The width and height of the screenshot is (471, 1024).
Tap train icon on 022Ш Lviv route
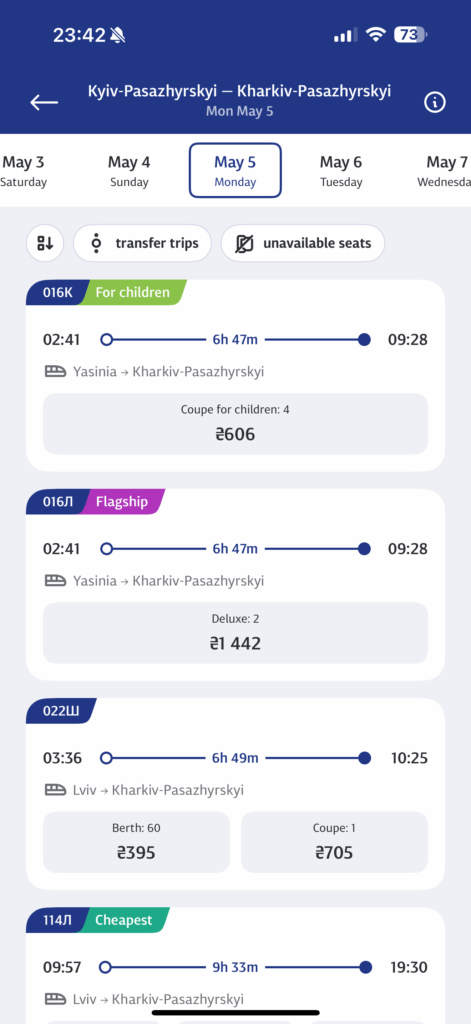coord(56,790)
